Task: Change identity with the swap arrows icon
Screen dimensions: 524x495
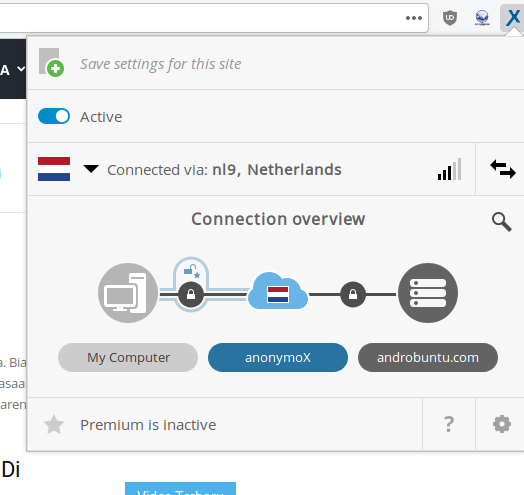Action: click(x=503, y=169)
